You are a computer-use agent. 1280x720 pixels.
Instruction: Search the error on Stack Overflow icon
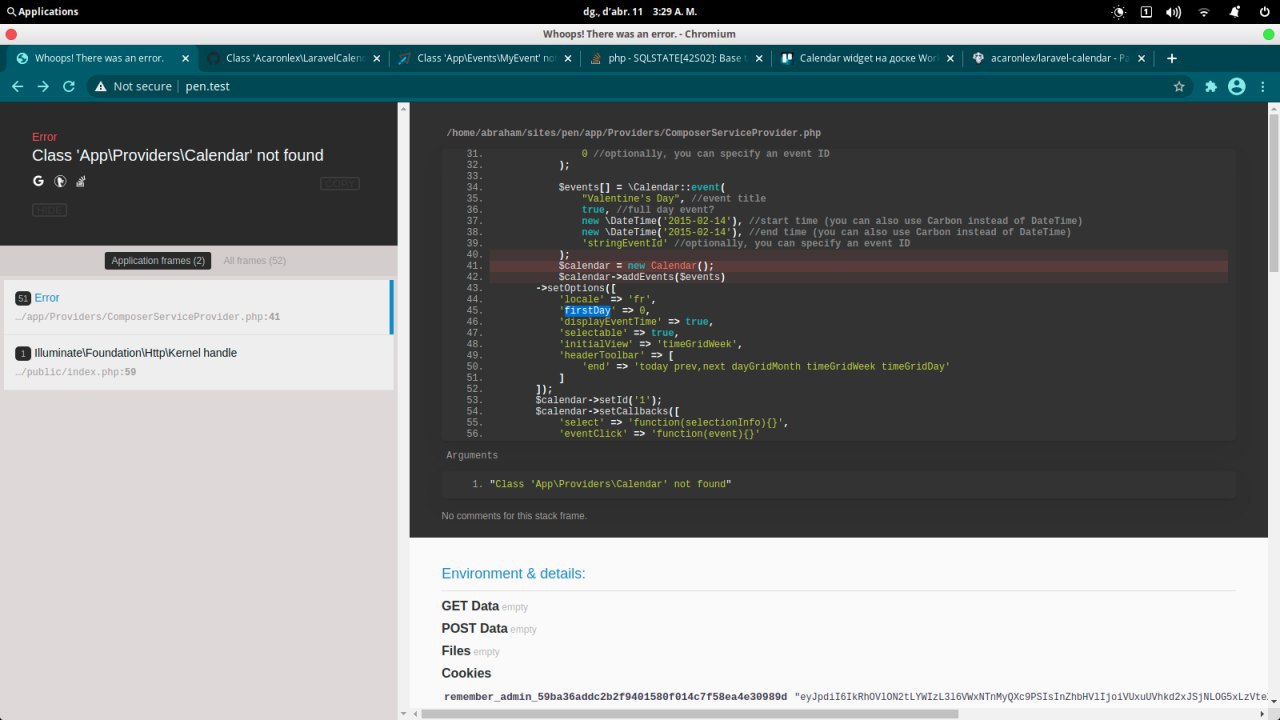[82, 181]
